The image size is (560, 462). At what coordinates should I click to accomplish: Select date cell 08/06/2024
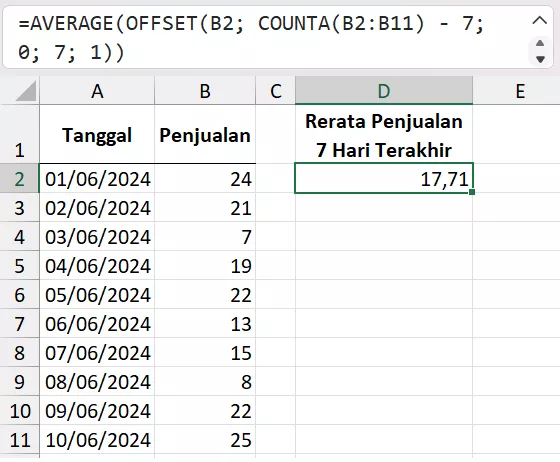97,381
